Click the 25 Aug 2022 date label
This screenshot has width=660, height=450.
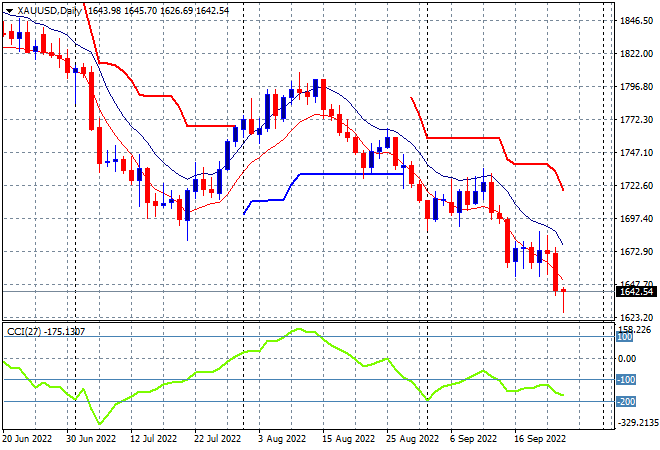point(412,439)
